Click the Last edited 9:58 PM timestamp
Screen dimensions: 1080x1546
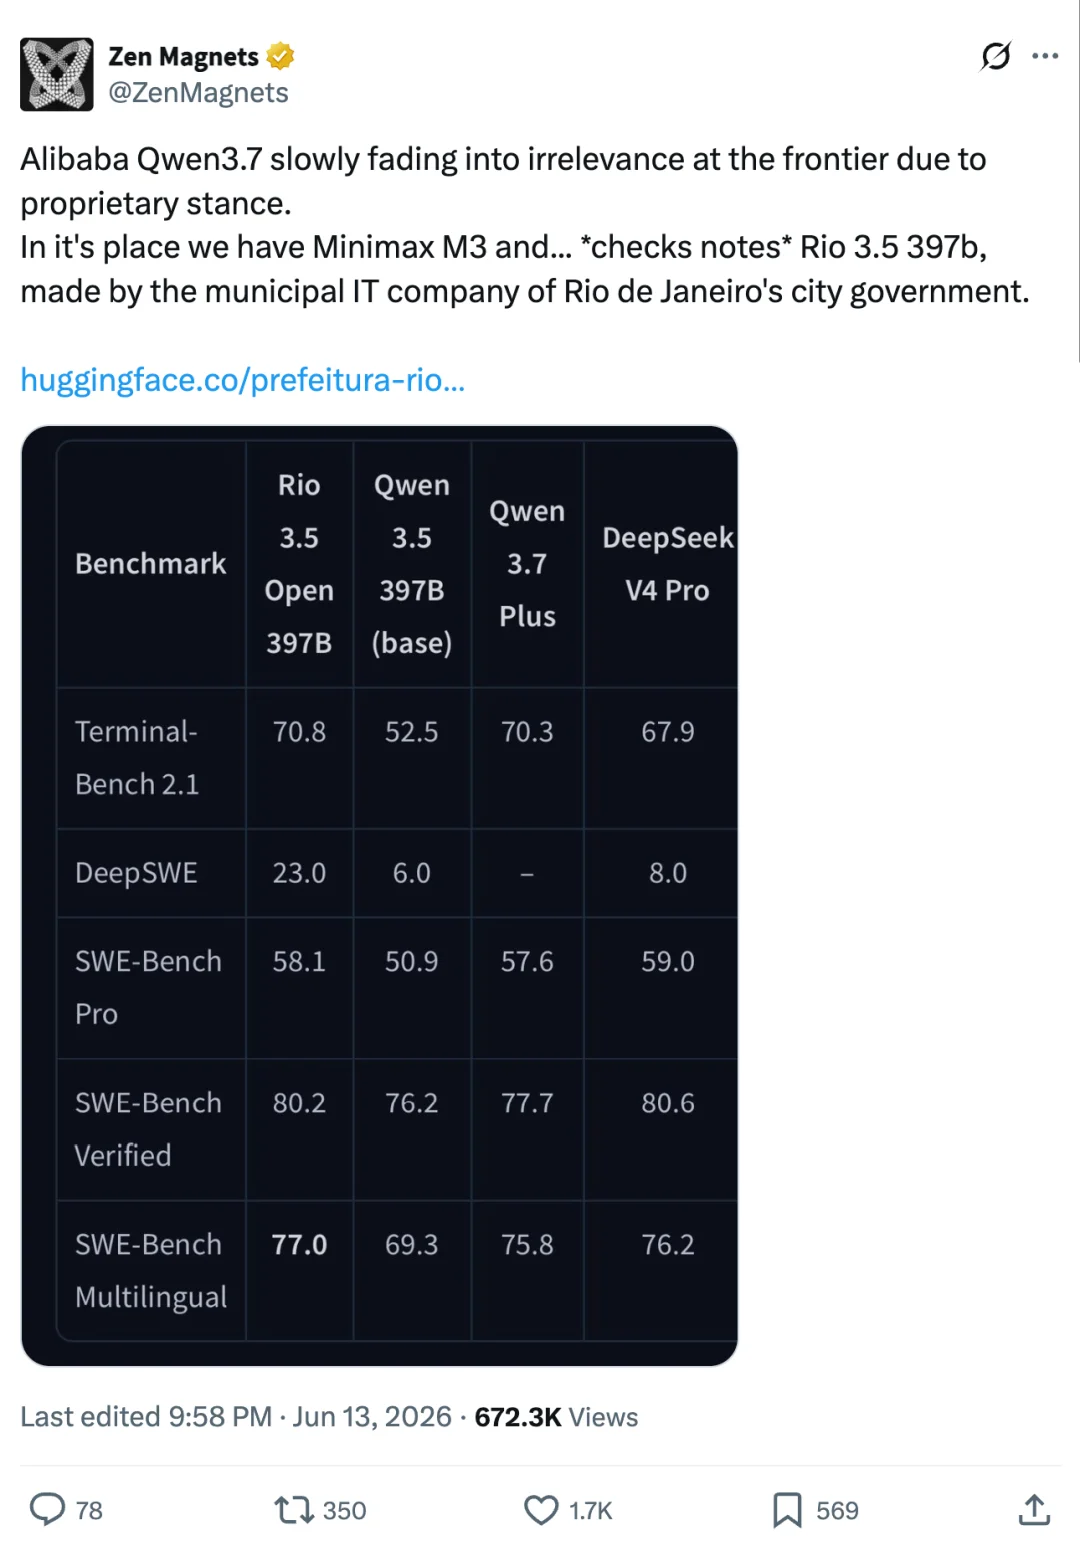click(x=146, y=1417)
